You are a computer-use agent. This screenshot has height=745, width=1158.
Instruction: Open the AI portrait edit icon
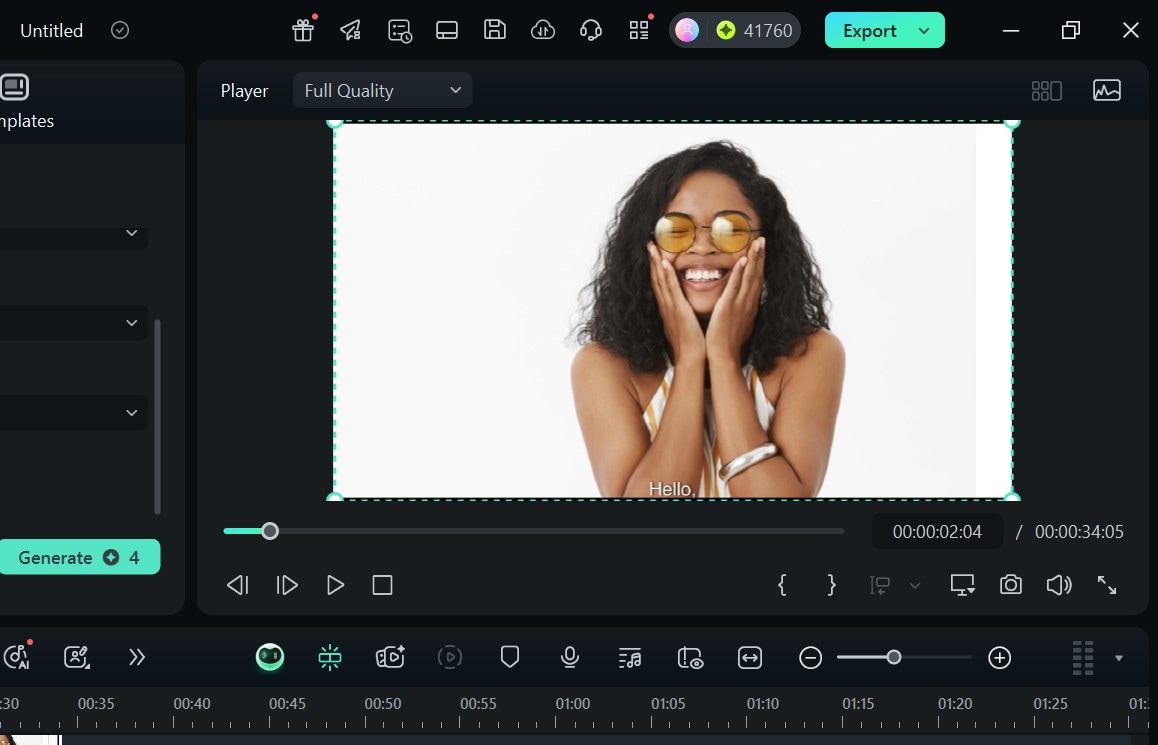[x=77, y=657]
